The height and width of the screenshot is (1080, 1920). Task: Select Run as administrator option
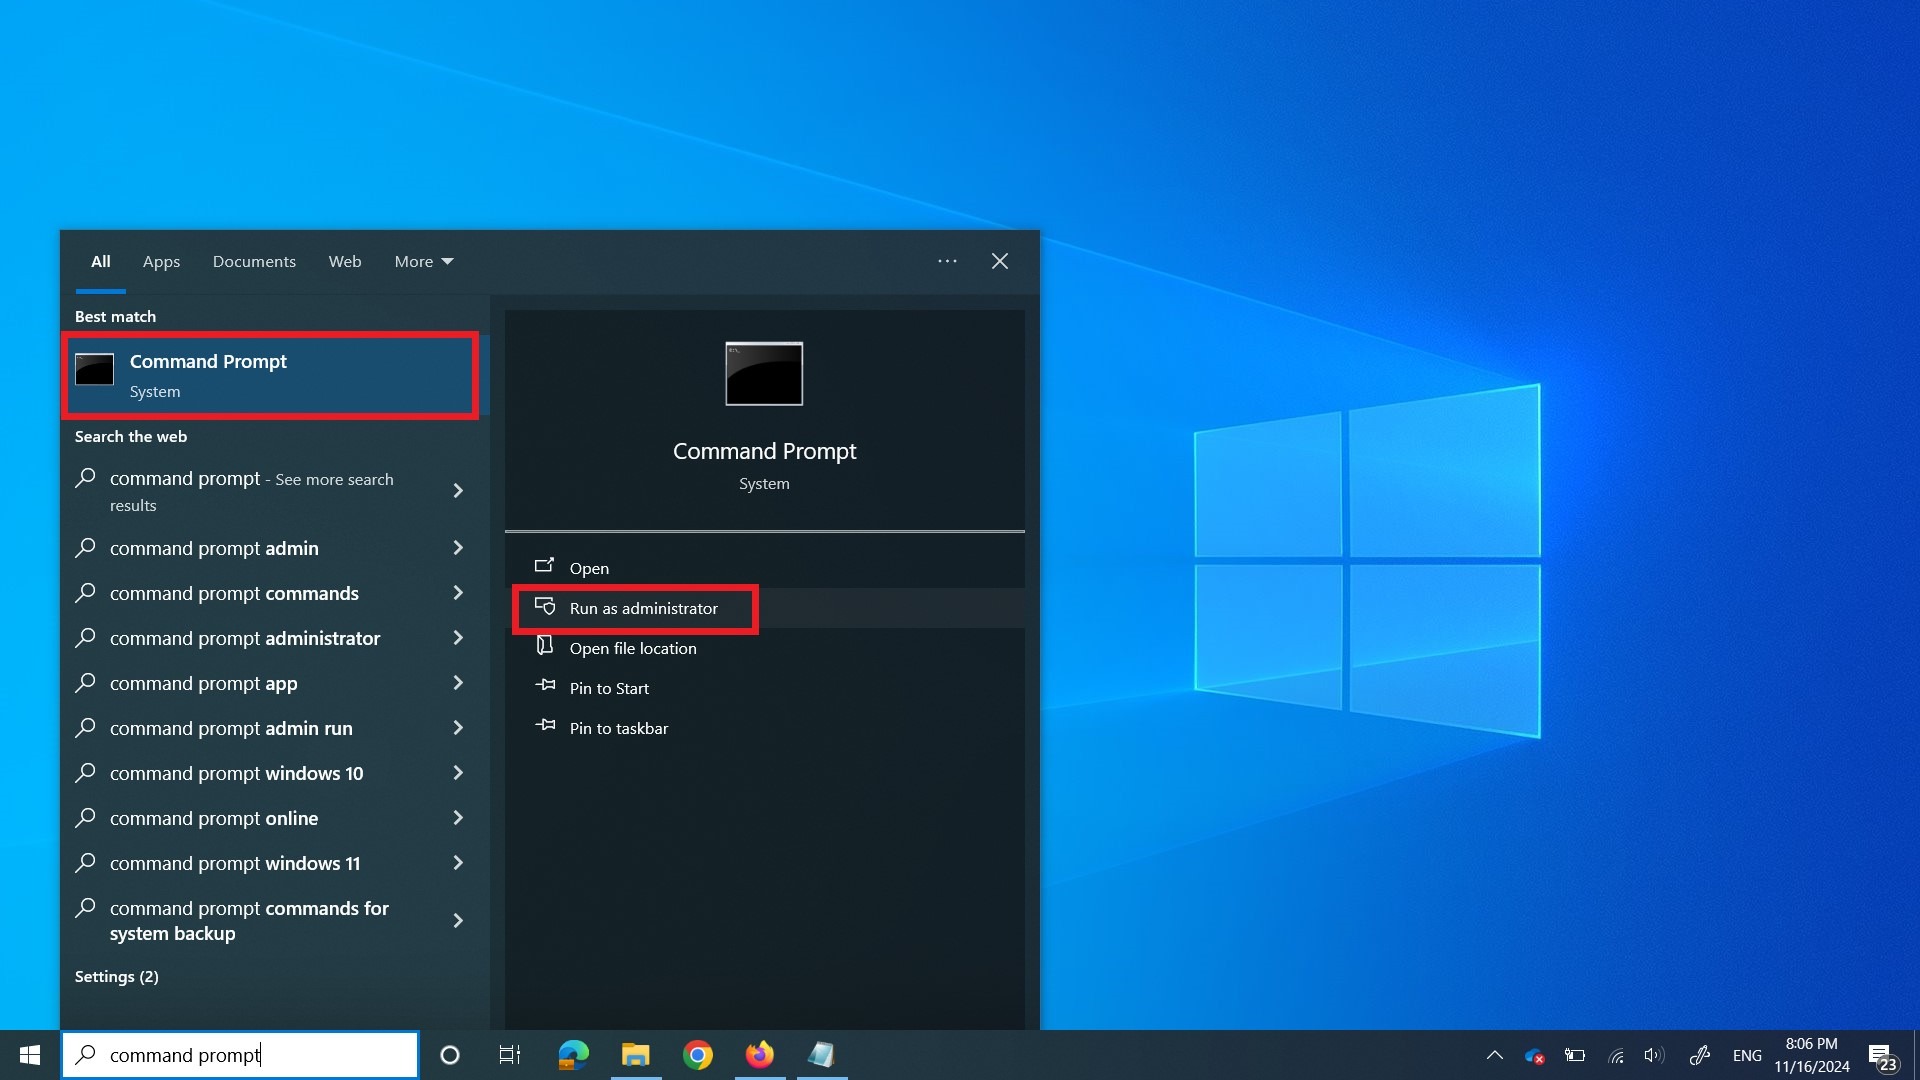click(x=643, y=609)
